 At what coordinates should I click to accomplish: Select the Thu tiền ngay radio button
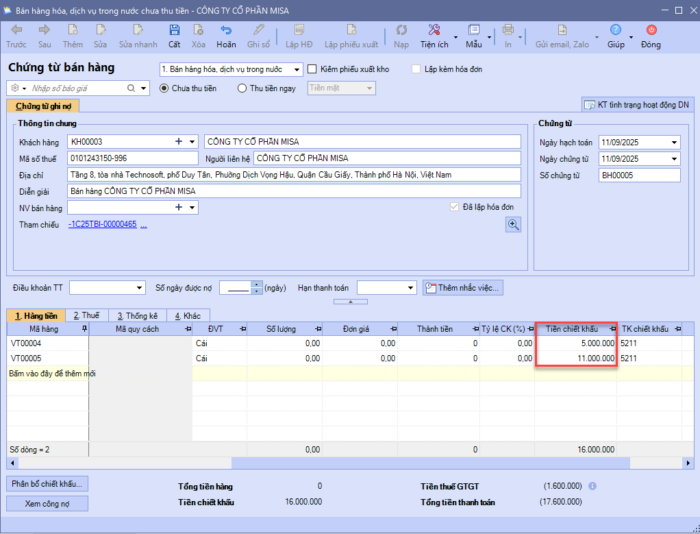tap(242, 88)
